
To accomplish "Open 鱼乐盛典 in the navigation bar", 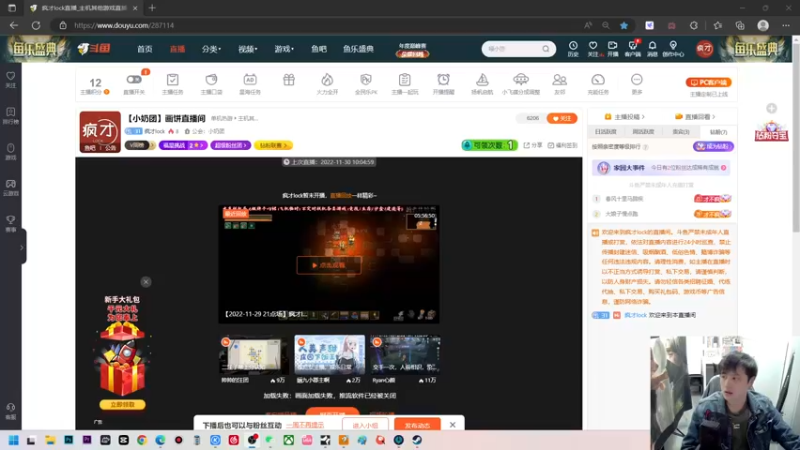I will point(358,49).
